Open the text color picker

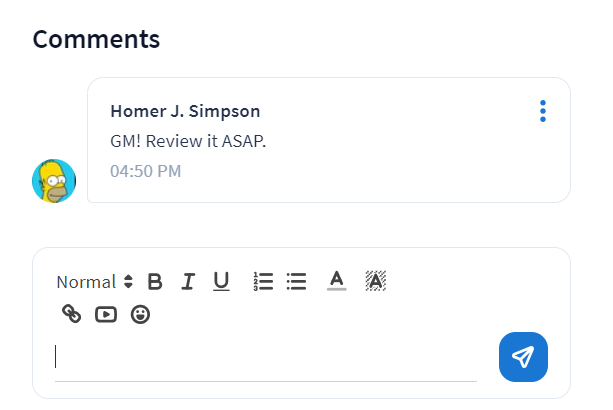(x=337, y=282)
